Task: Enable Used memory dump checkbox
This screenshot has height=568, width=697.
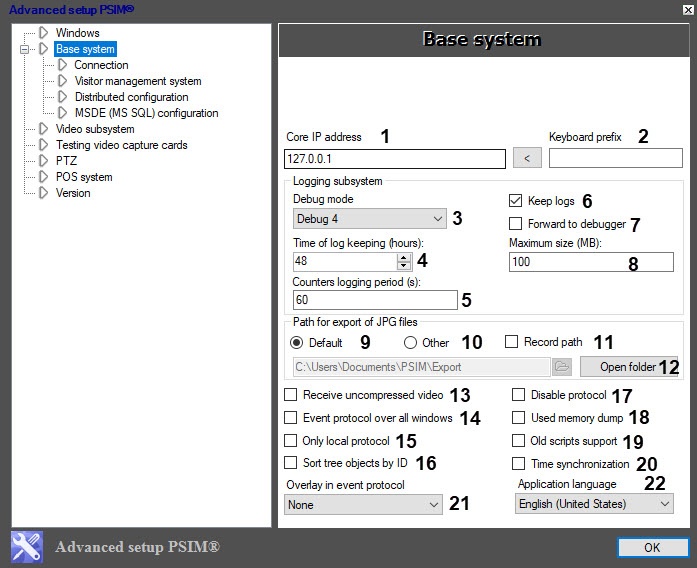Action: click(518, 418)
